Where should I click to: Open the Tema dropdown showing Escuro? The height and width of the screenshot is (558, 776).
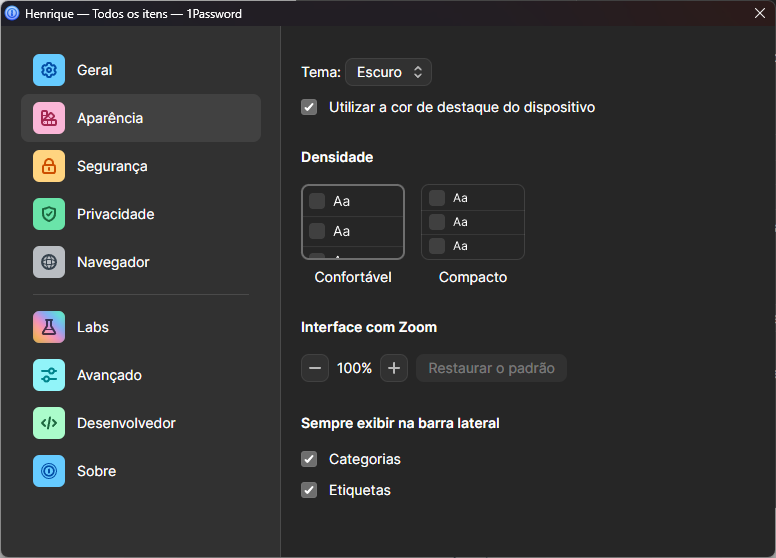tap(388, 72)
